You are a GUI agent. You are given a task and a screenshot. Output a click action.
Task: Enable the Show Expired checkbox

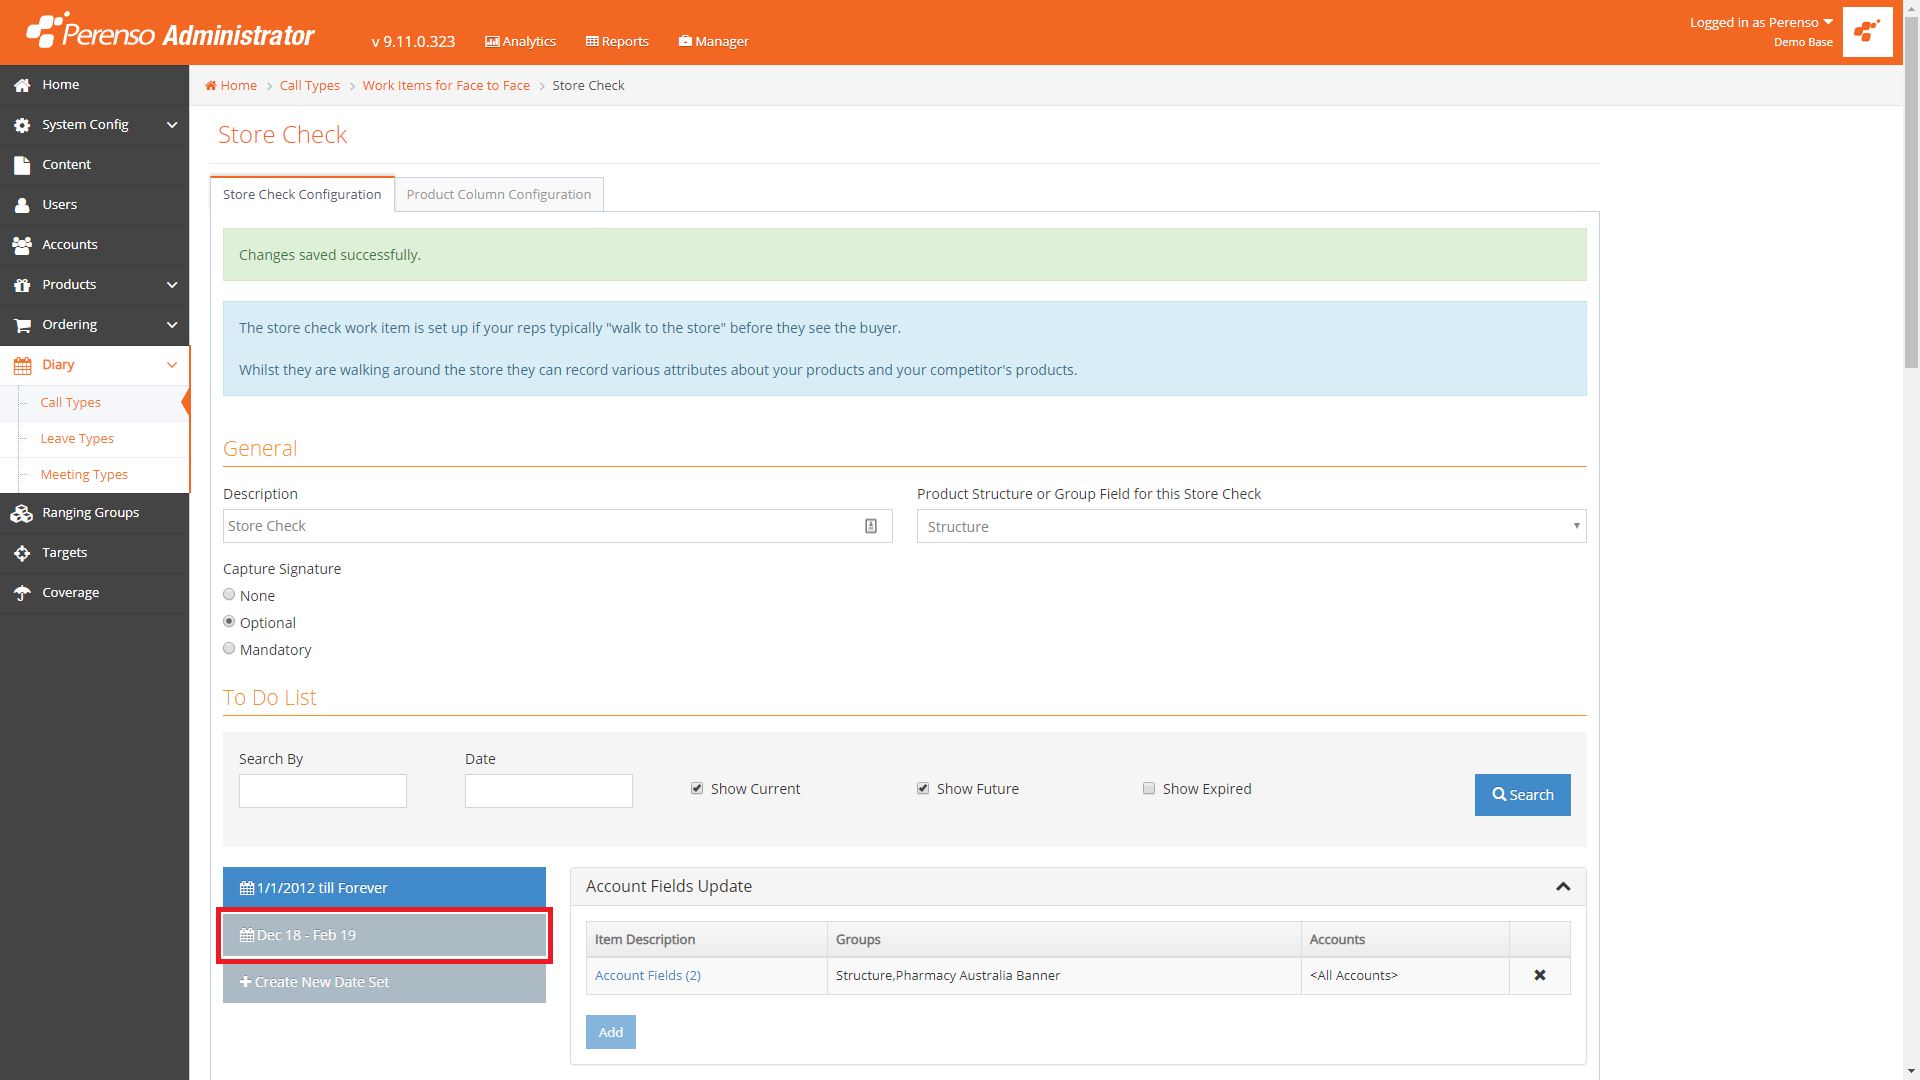click(x=1149, y=788)
